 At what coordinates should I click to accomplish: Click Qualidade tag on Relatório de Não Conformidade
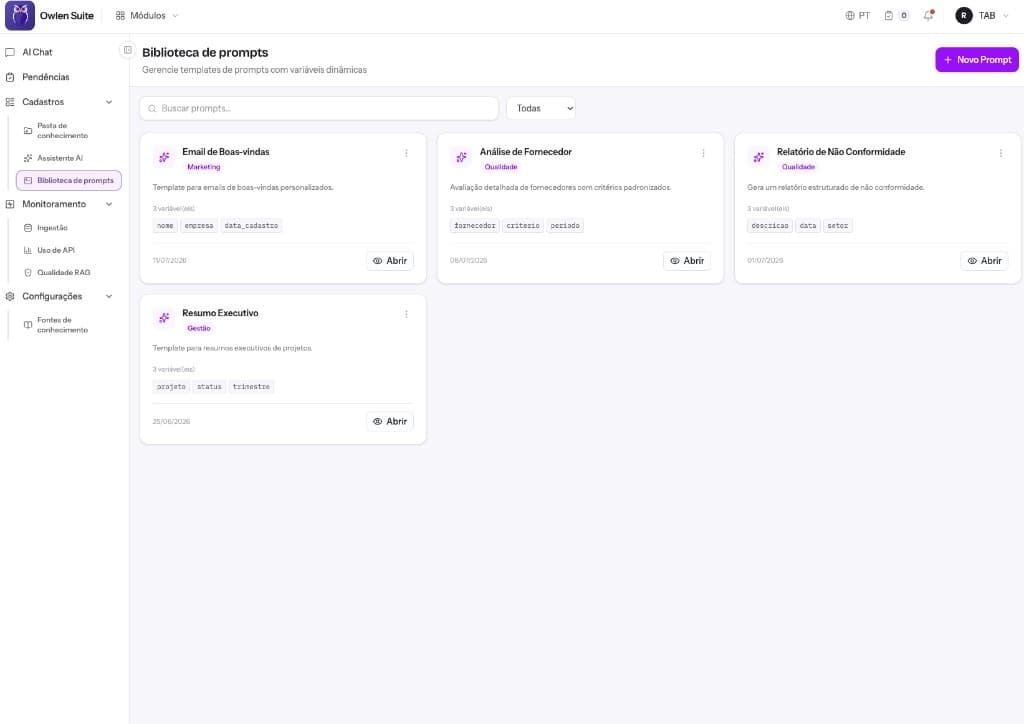coord(798,167)
